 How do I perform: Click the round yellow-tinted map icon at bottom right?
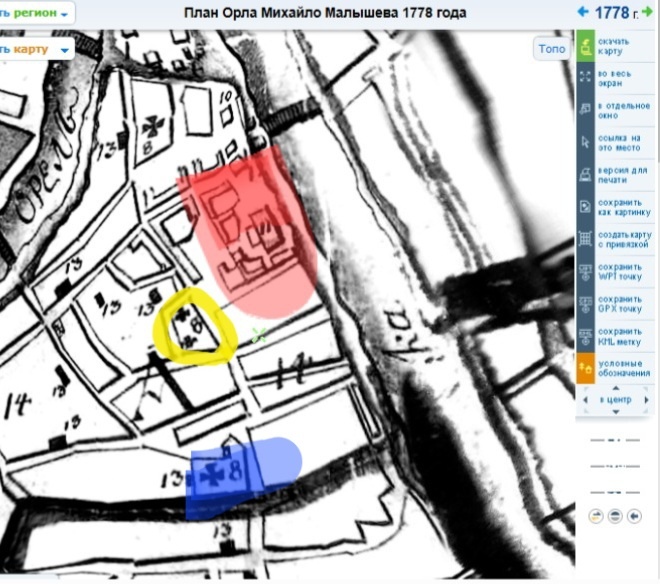click(x=596, y=516)
